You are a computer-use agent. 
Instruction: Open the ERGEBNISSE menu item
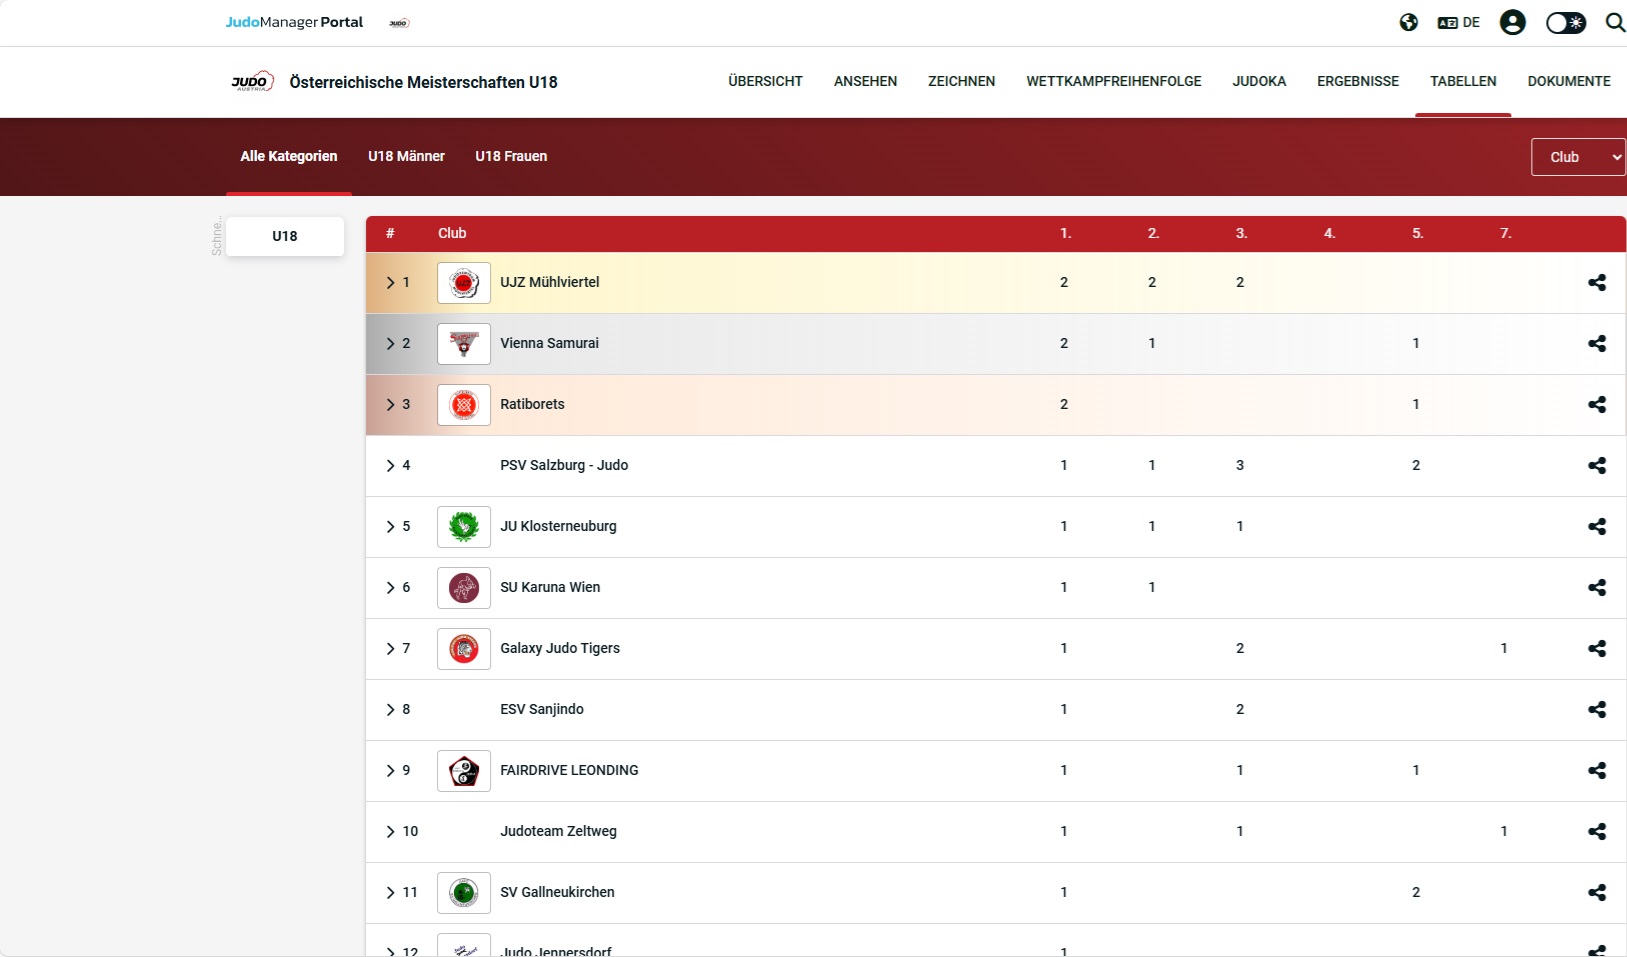pos(1357,81)
